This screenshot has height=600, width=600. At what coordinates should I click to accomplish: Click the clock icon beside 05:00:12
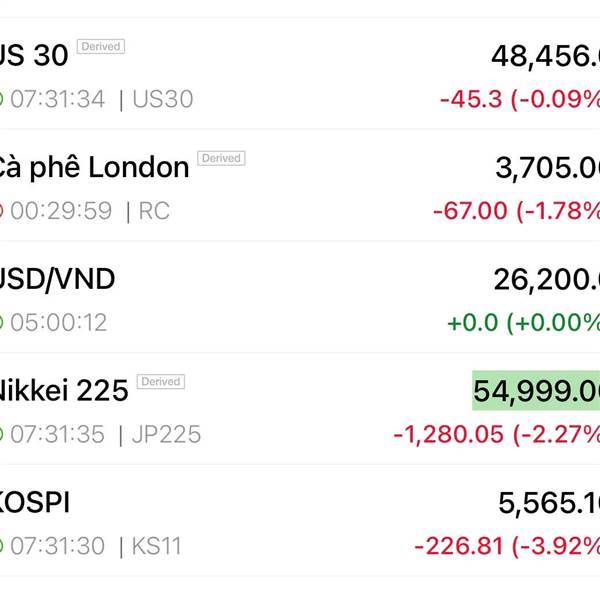coord(2,323)
